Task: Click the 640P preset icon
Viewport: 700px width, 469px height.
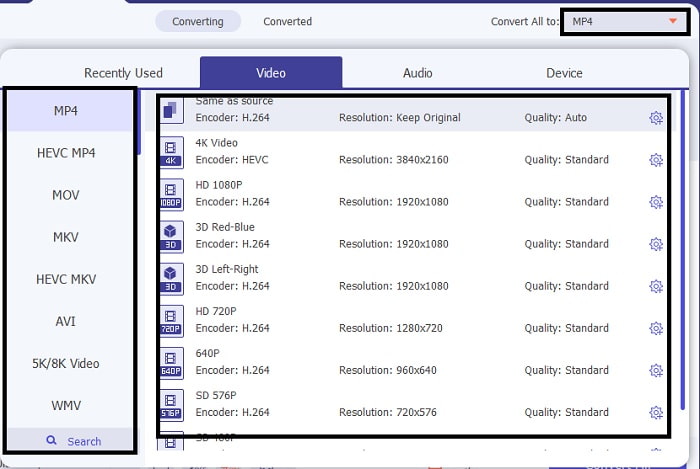Action: click(171, 363)
